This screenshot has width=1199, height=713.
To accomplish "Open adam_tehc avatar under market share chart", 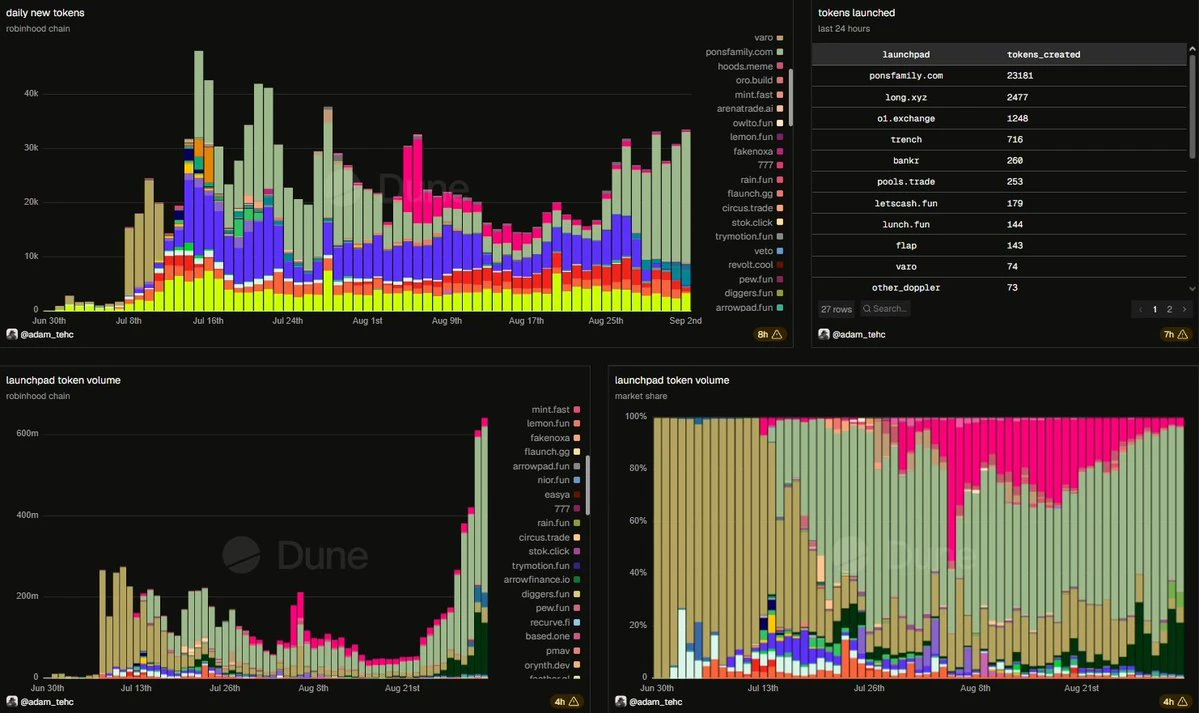I will 620,702.
